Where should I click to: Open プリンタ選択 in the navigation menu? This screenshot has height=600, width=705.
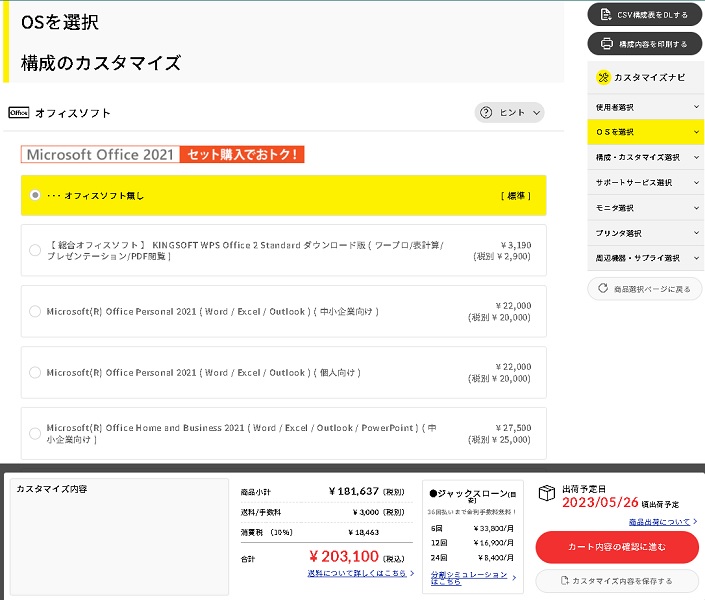[x=645, y=233]
